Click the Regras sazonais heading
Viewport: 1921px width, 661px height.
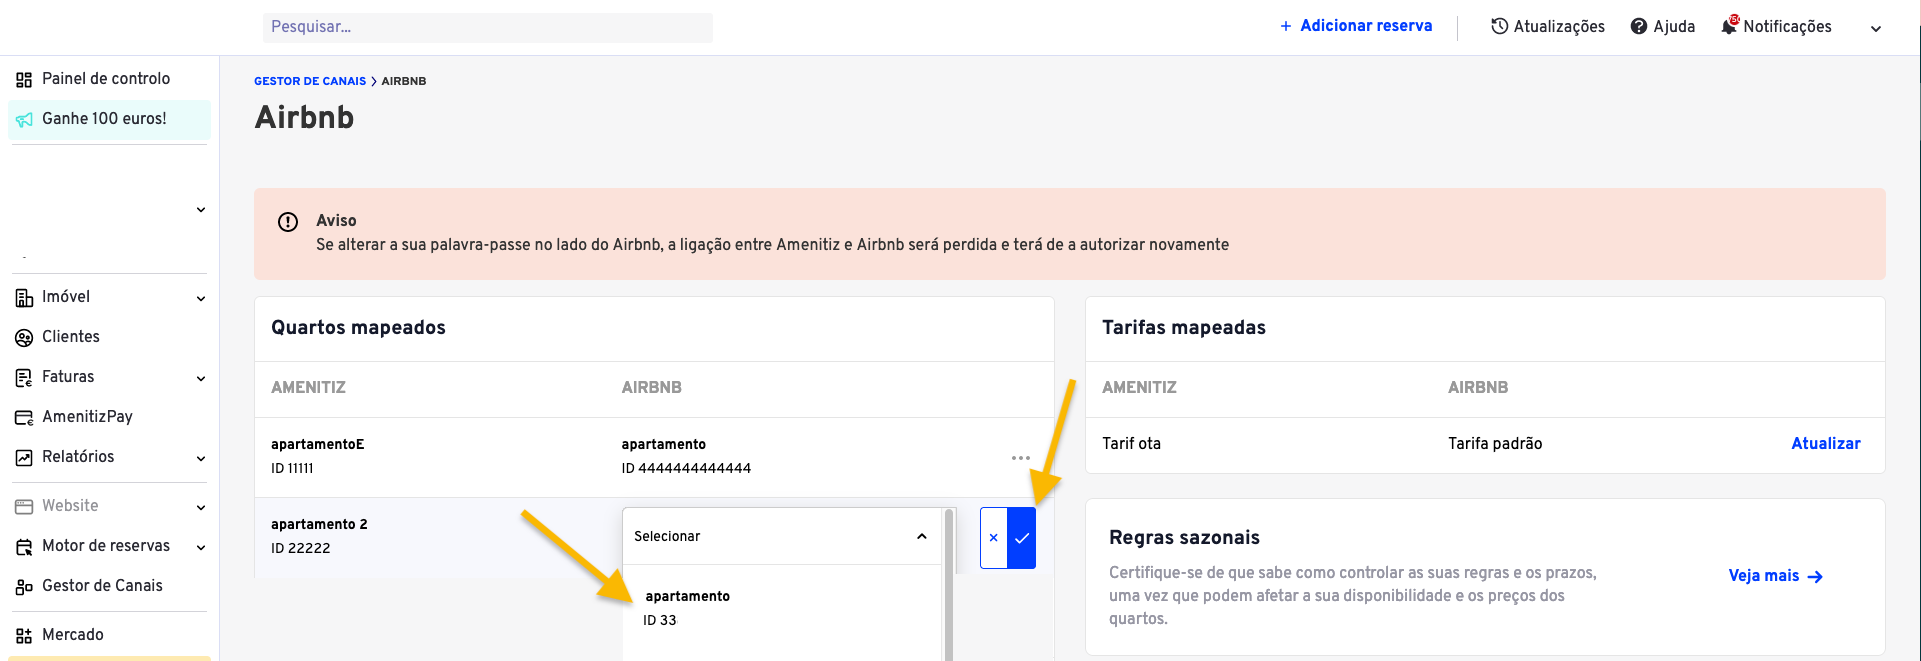(1184, 538)
